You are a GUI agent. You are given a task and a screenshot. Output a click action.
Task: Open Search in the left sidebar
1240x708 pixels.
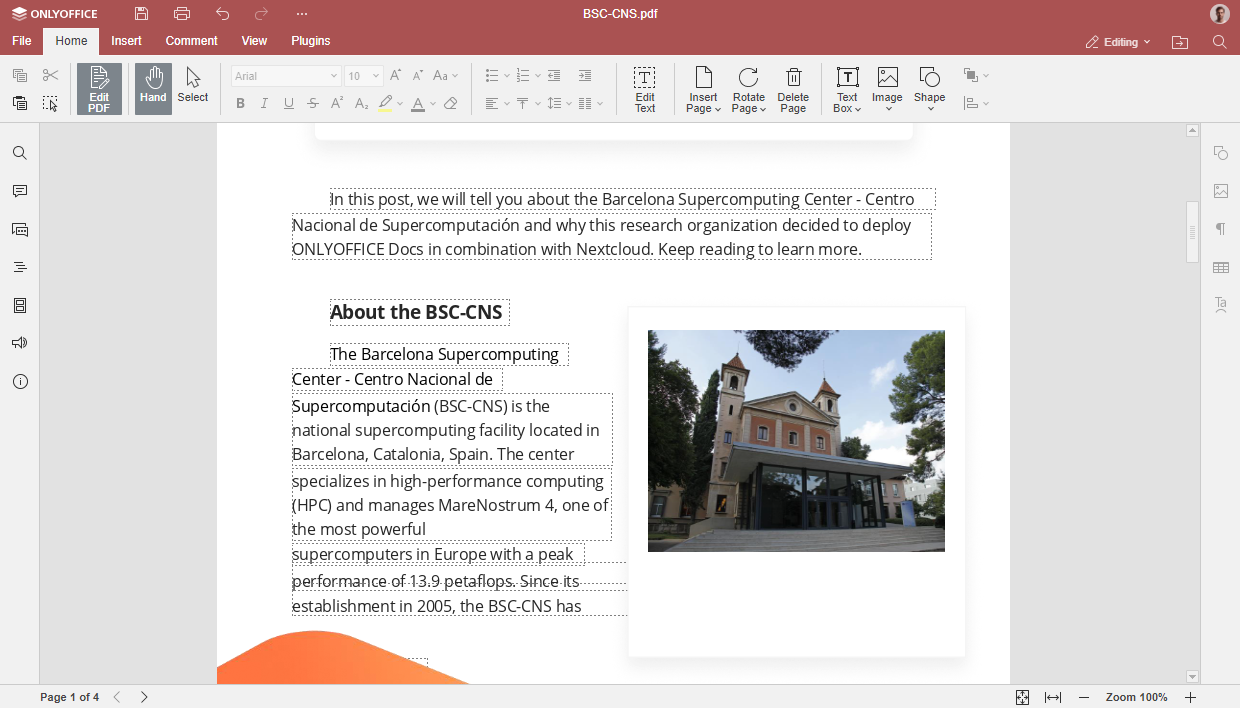click(x=20, y=152)
